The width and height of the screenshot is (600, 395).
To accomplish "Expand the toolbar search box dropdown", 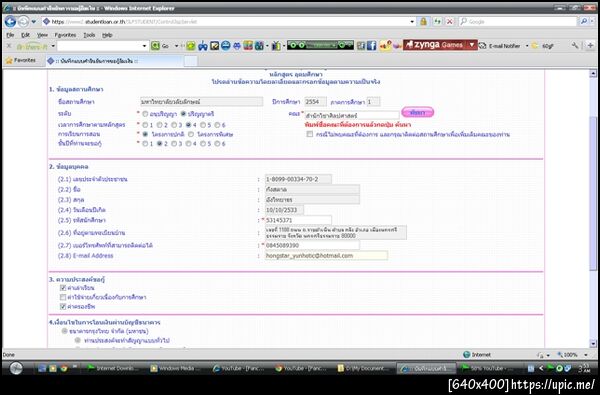I will coord(144,46).
